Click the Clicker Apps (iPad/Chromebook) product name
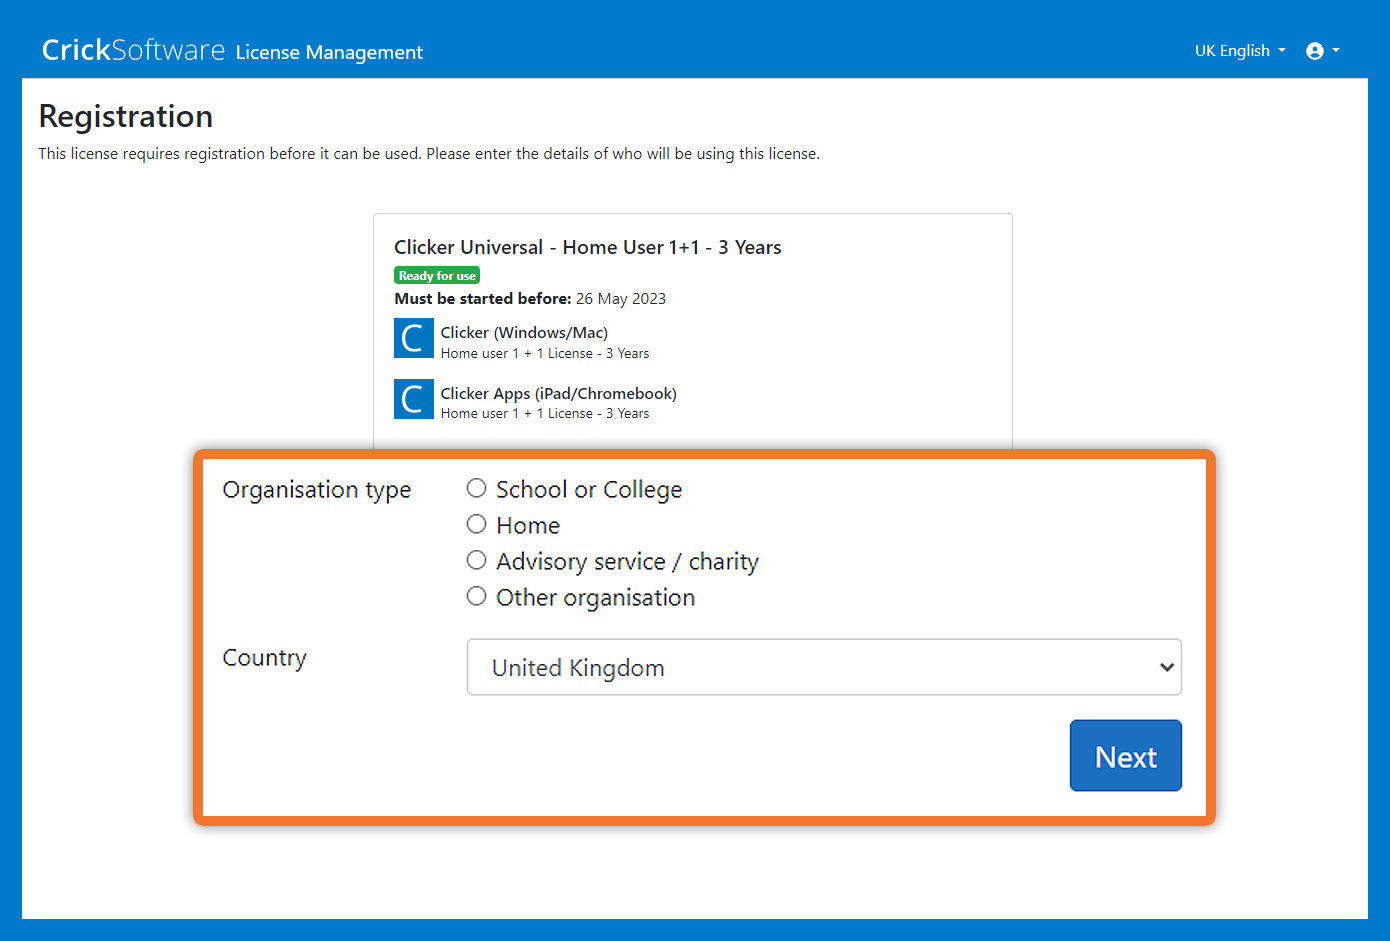Viewport: 1390px width, 941px height. point(558,393)
